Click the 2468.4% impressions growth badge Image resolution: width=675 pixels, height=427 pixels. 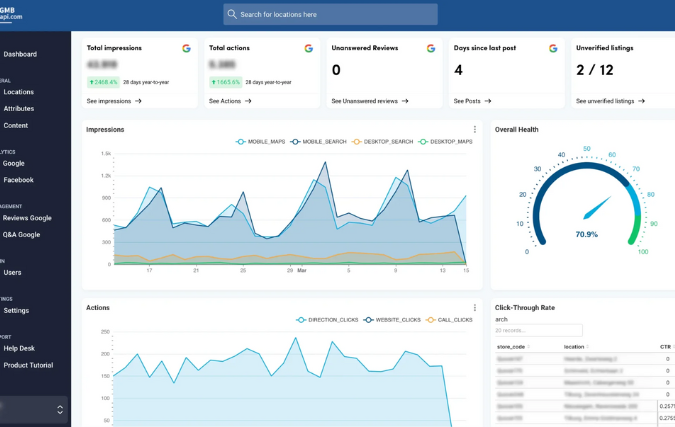[103, 82]
